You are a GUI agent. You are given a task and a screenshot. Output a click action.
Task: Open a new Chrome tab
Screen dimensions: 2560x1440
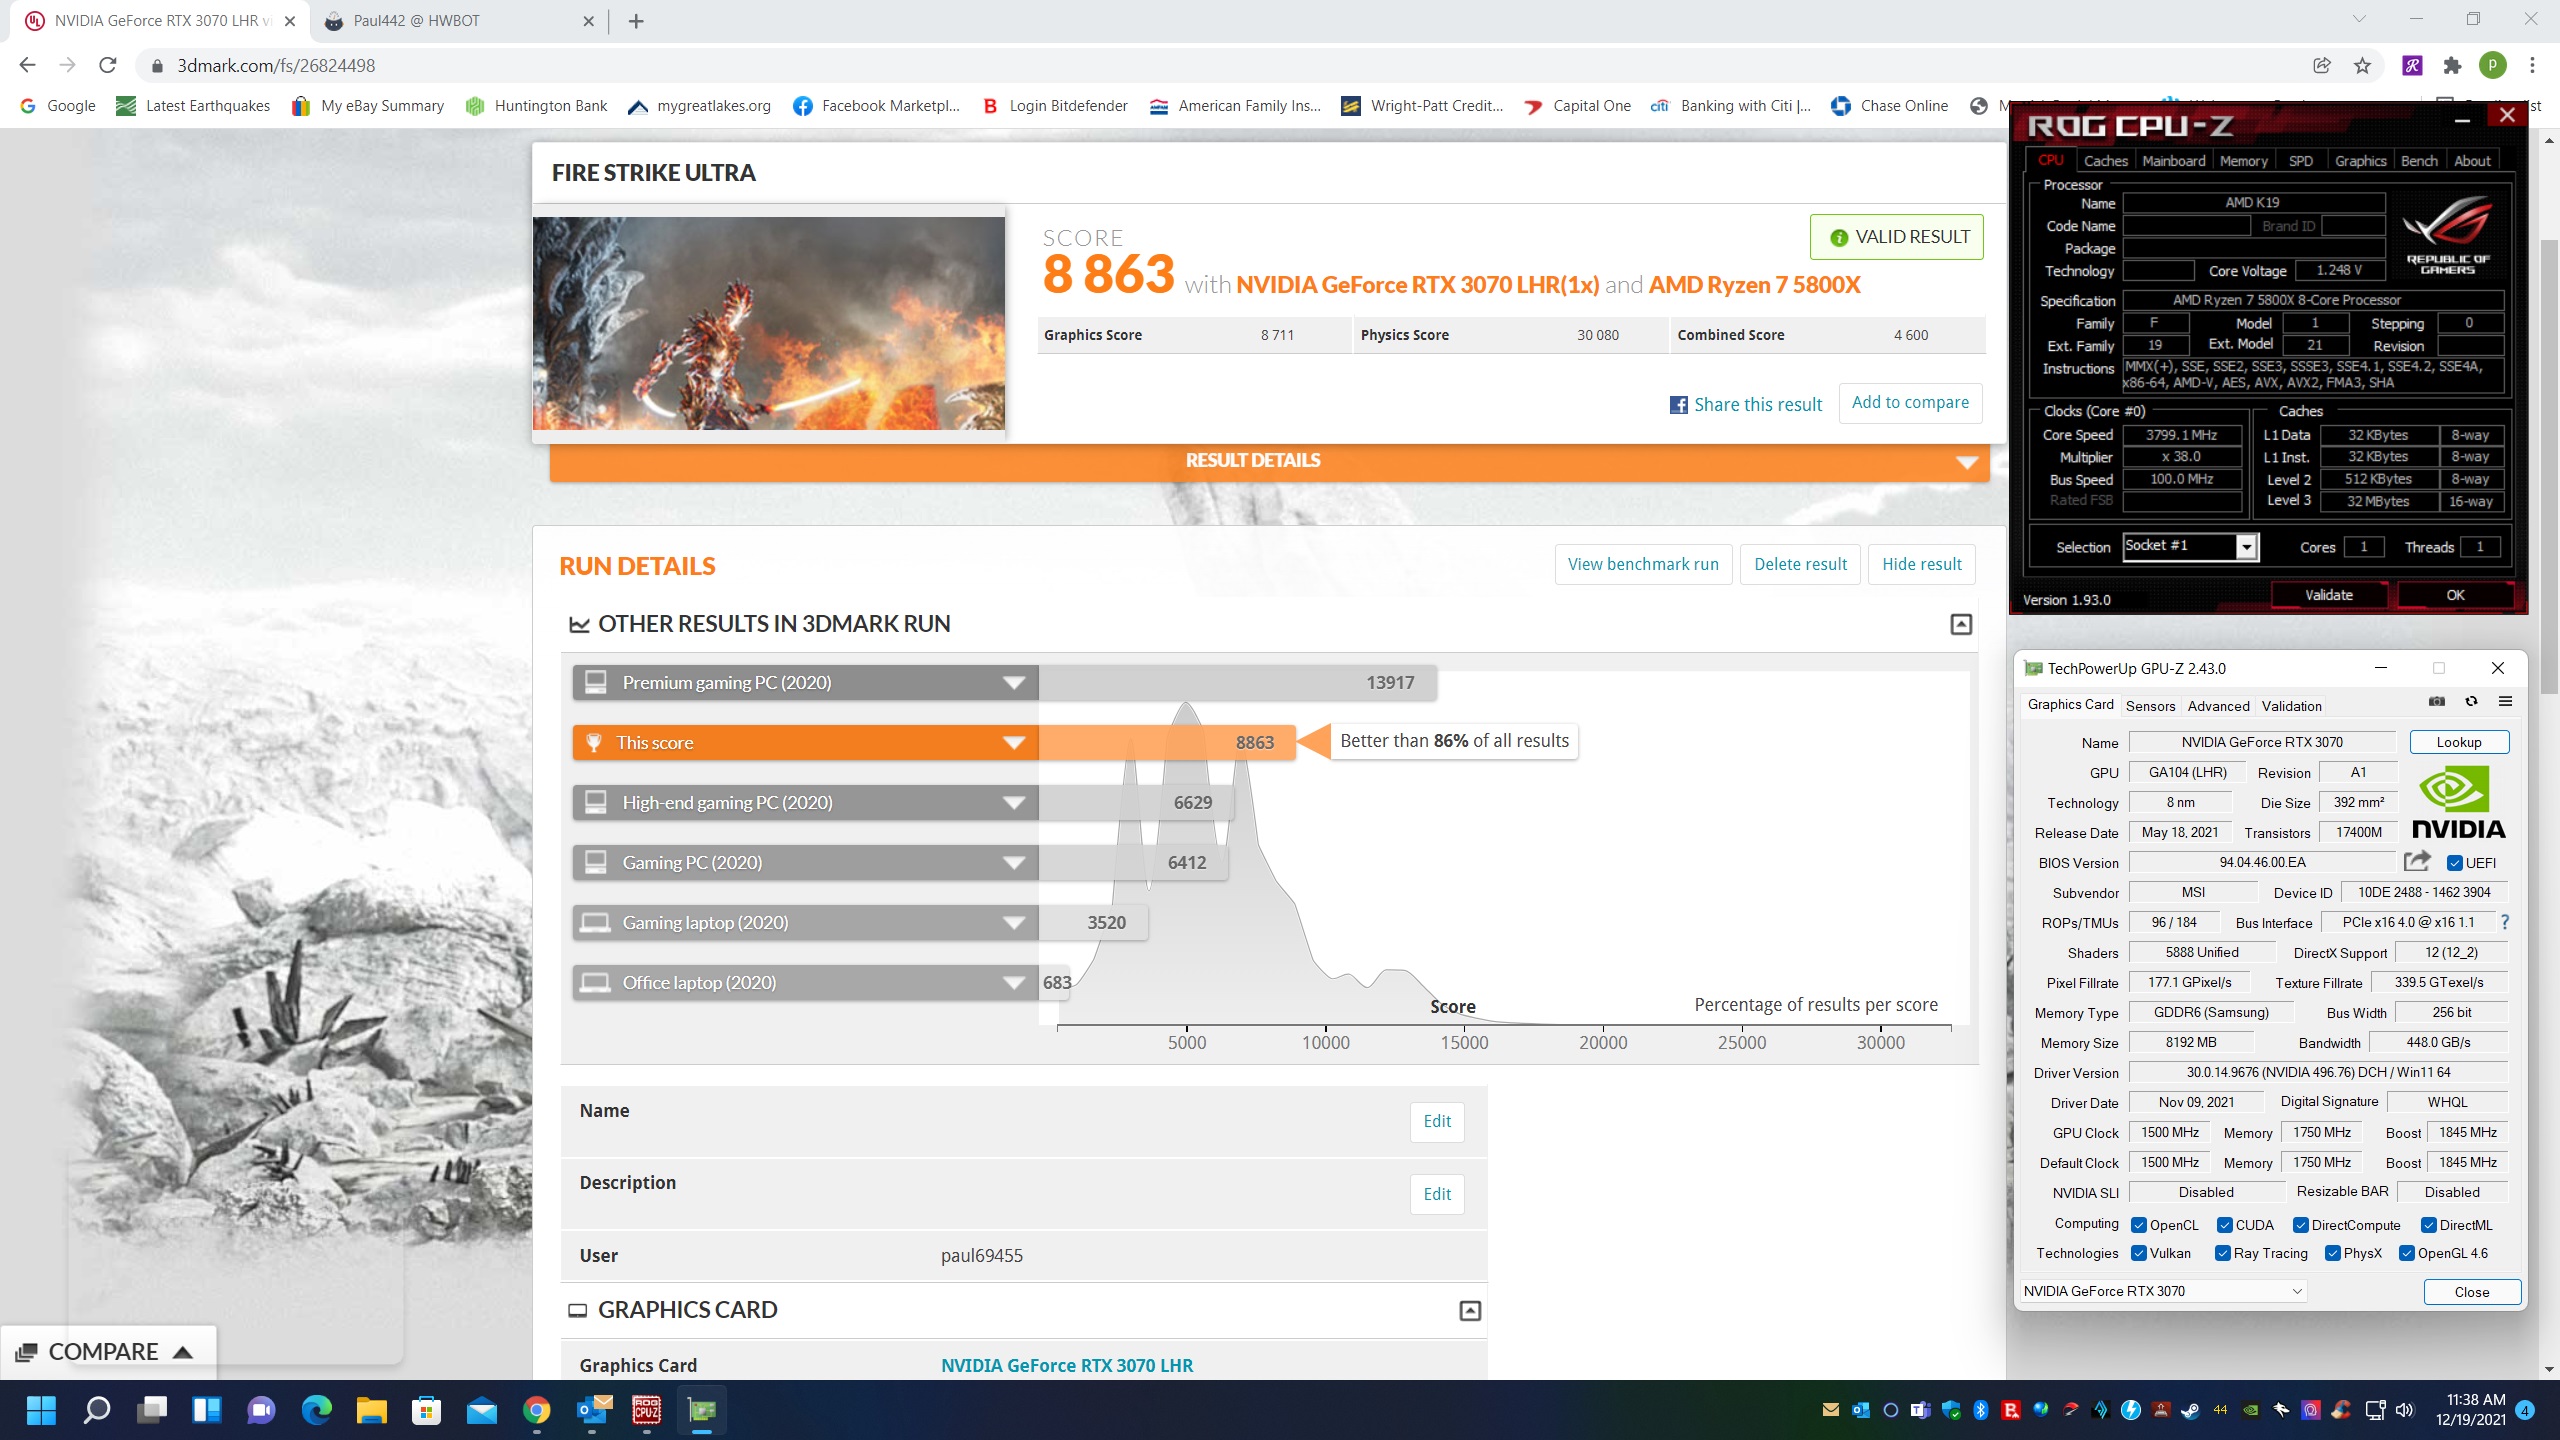pyautogui.click(x=636, y=21)
